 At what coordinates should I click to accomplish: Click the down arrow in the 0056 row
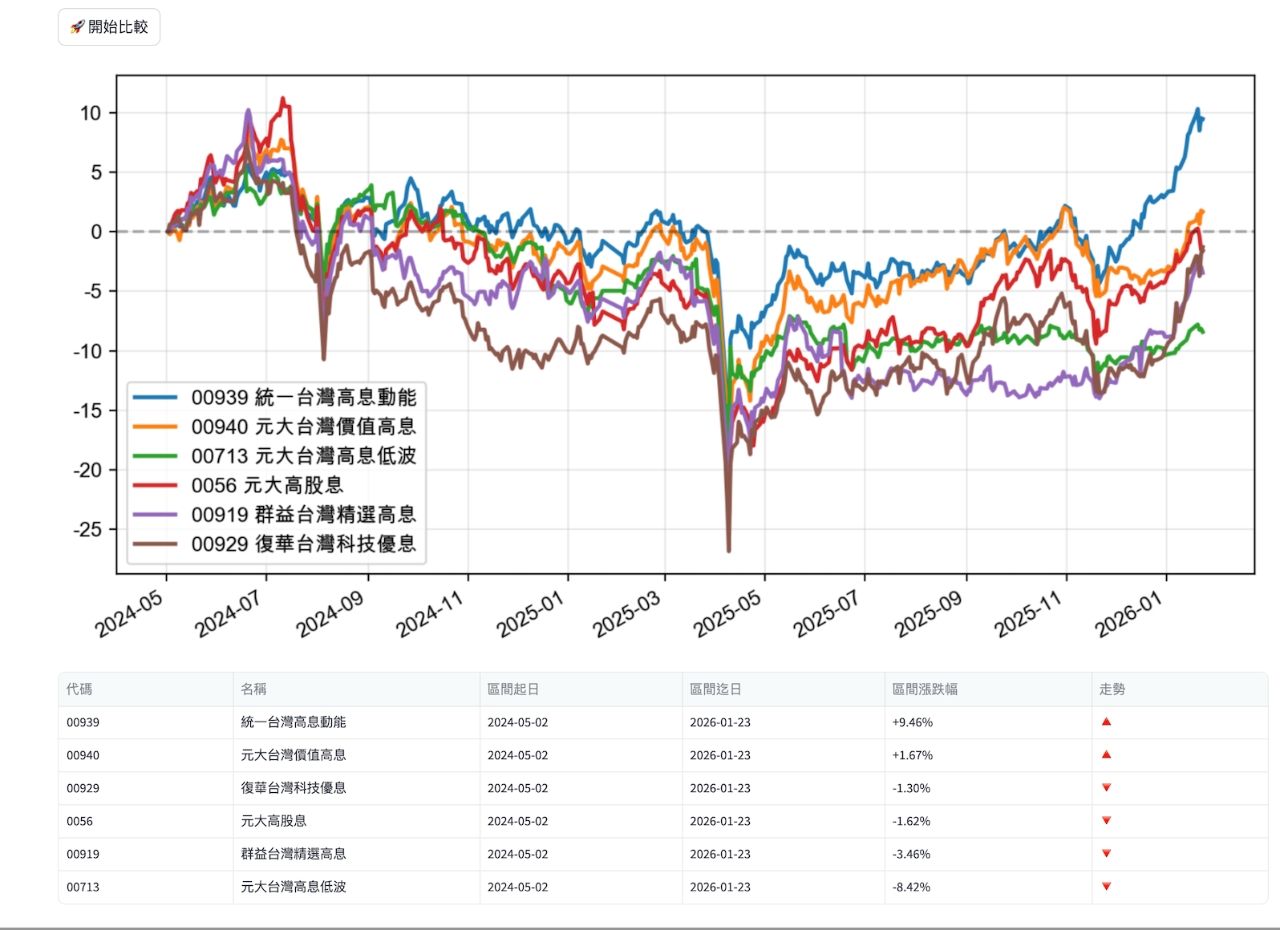[x=1106, y=821]
